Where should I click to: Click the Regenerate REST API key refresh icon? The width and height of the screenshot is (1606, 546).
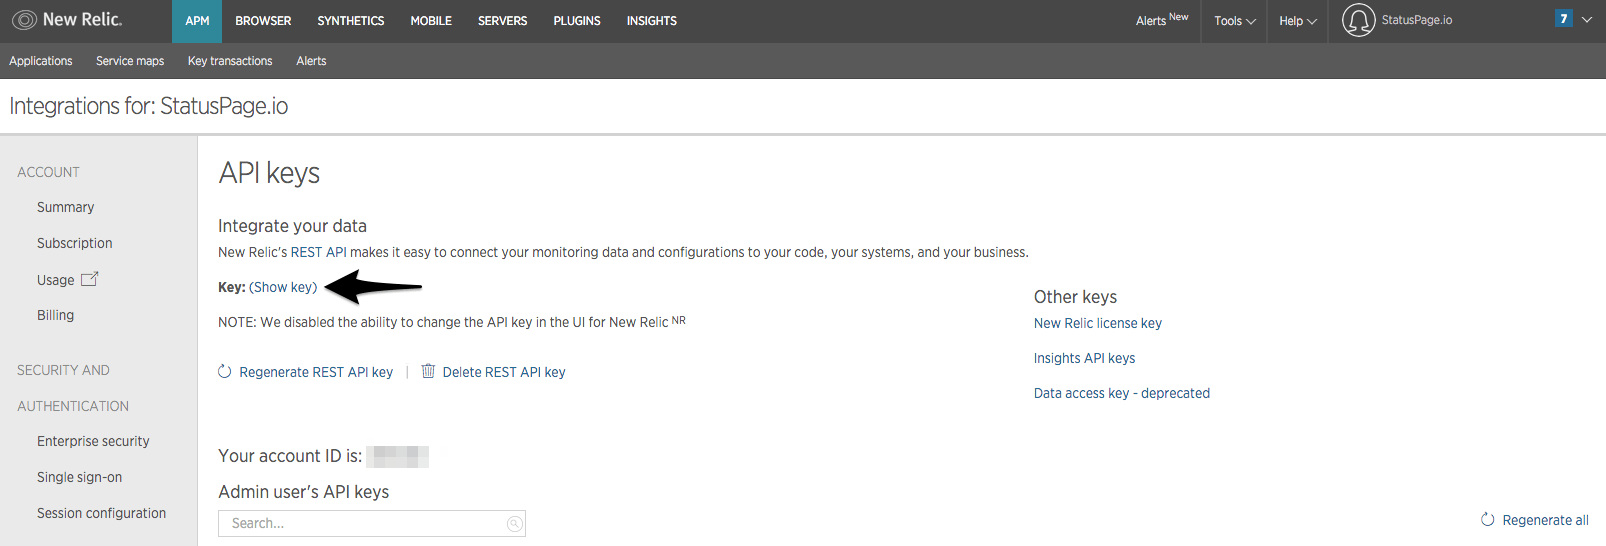click(x=225, y=372)
